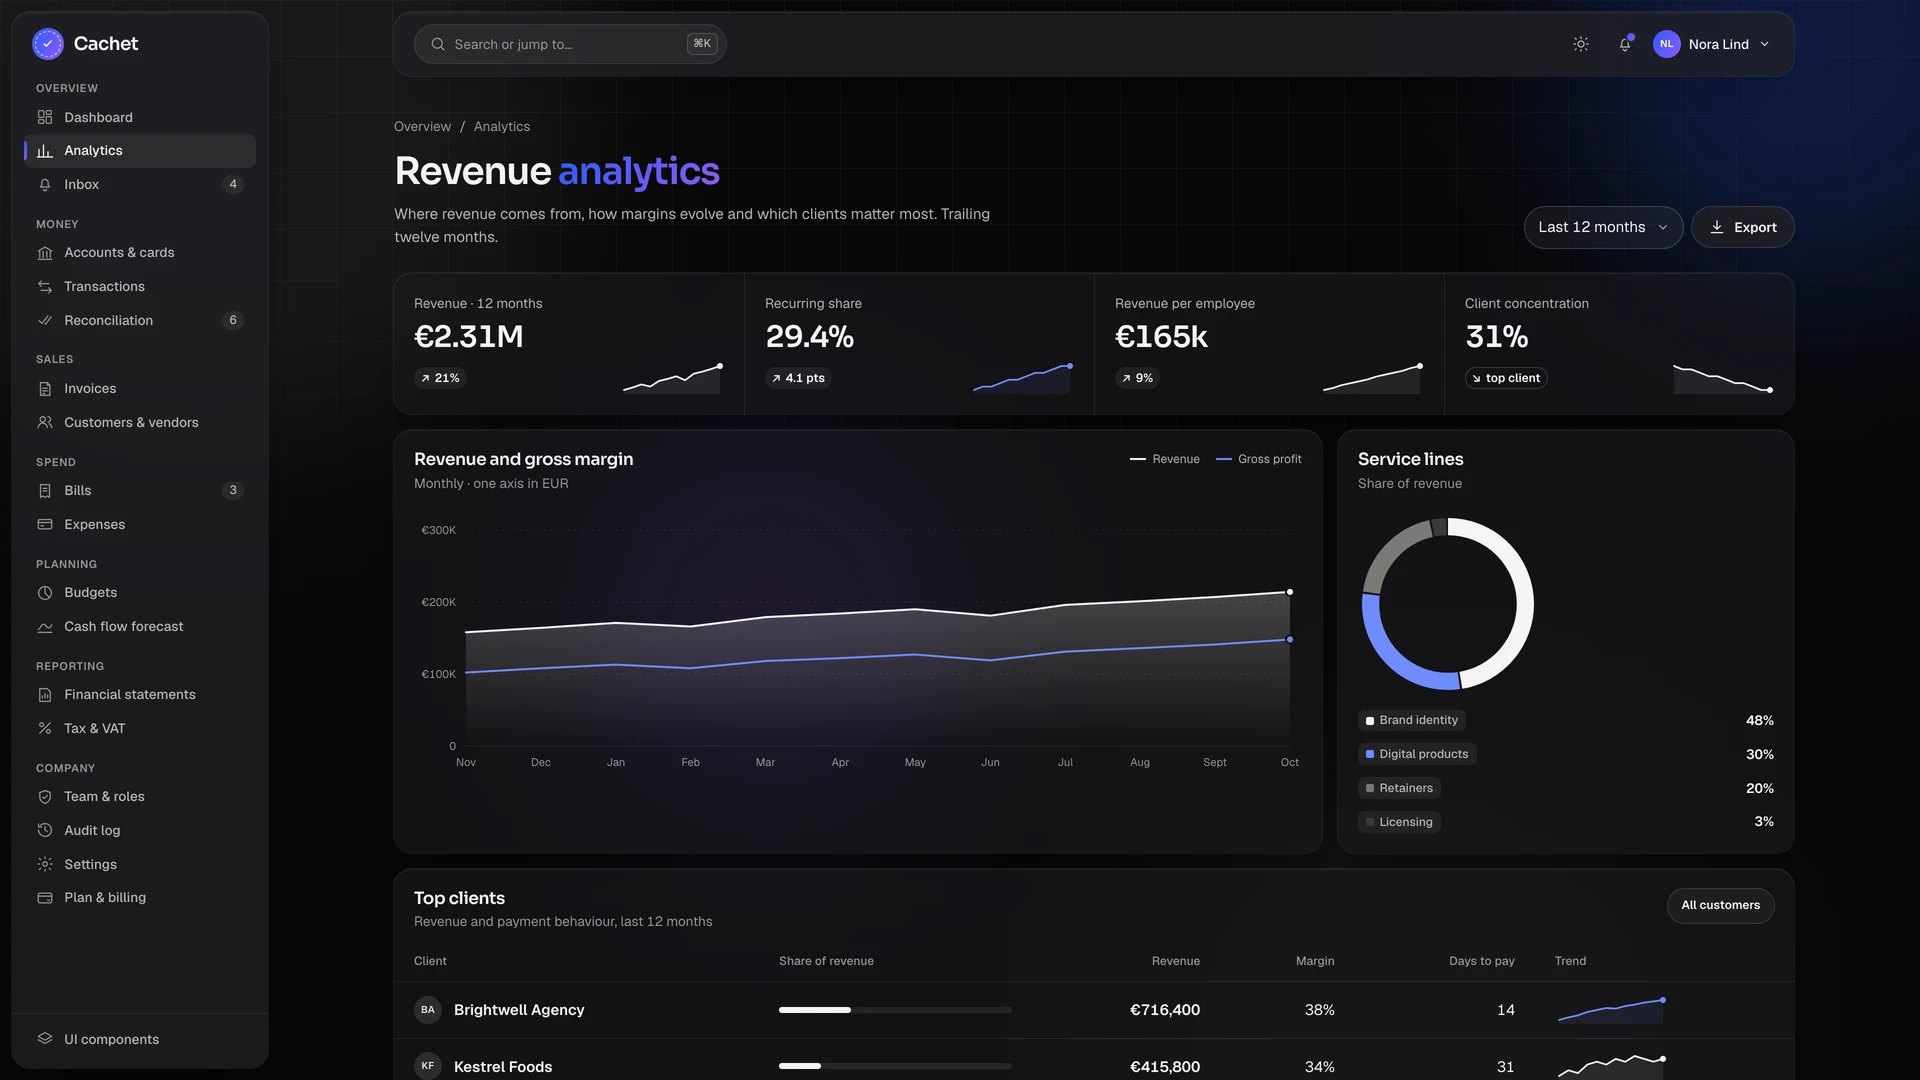This screenshot has width=1920, height=1080.
Task: Click the Cash flow forecast chart icon
Action: click(x=45, y=627)
